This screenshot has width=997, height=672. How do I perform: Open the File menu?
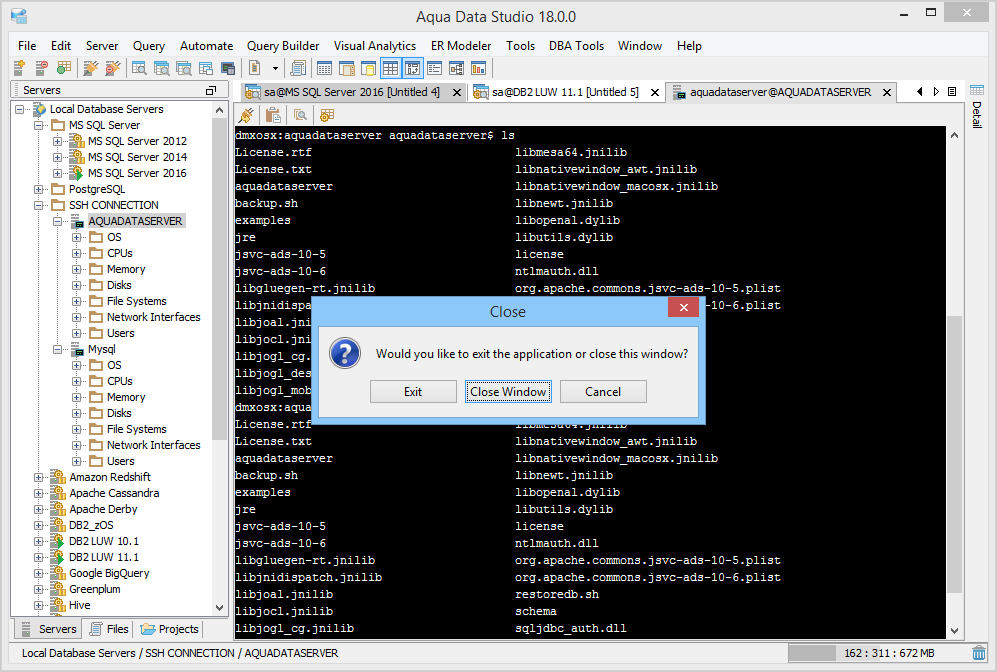tap(27, 46)
